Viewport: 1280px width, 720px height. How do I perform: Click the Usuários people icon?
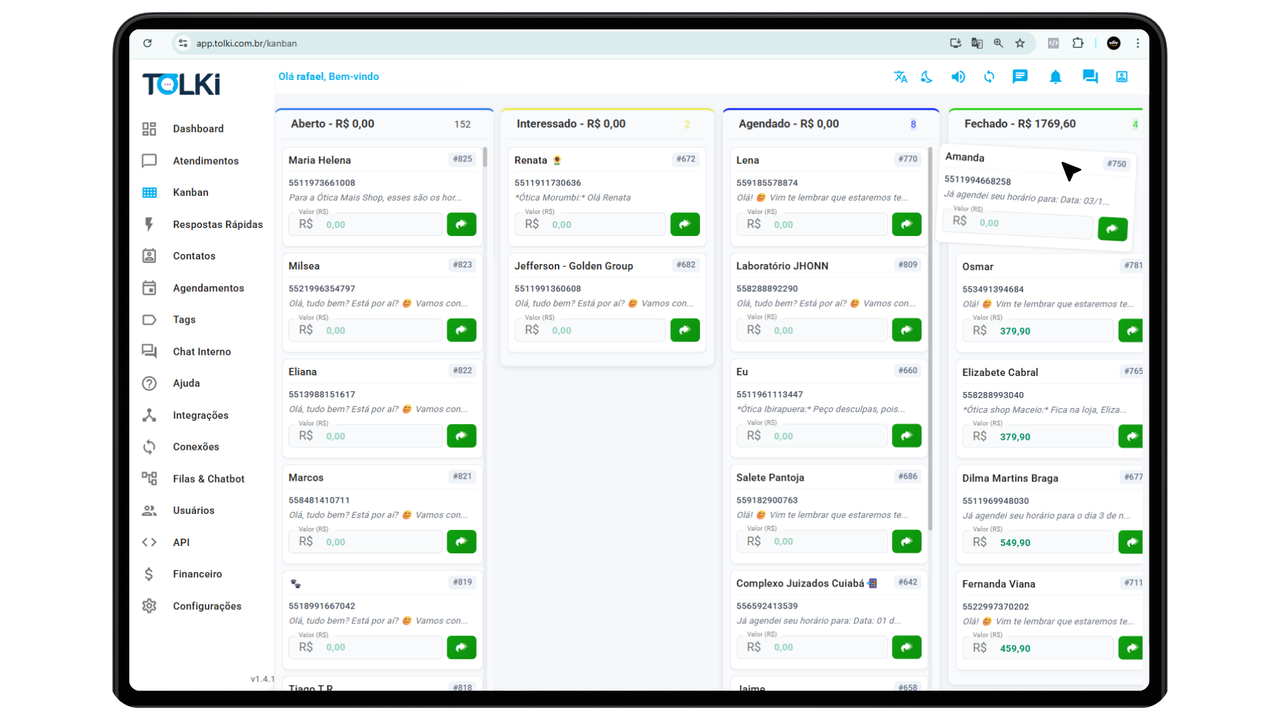(x=149, y=510)
